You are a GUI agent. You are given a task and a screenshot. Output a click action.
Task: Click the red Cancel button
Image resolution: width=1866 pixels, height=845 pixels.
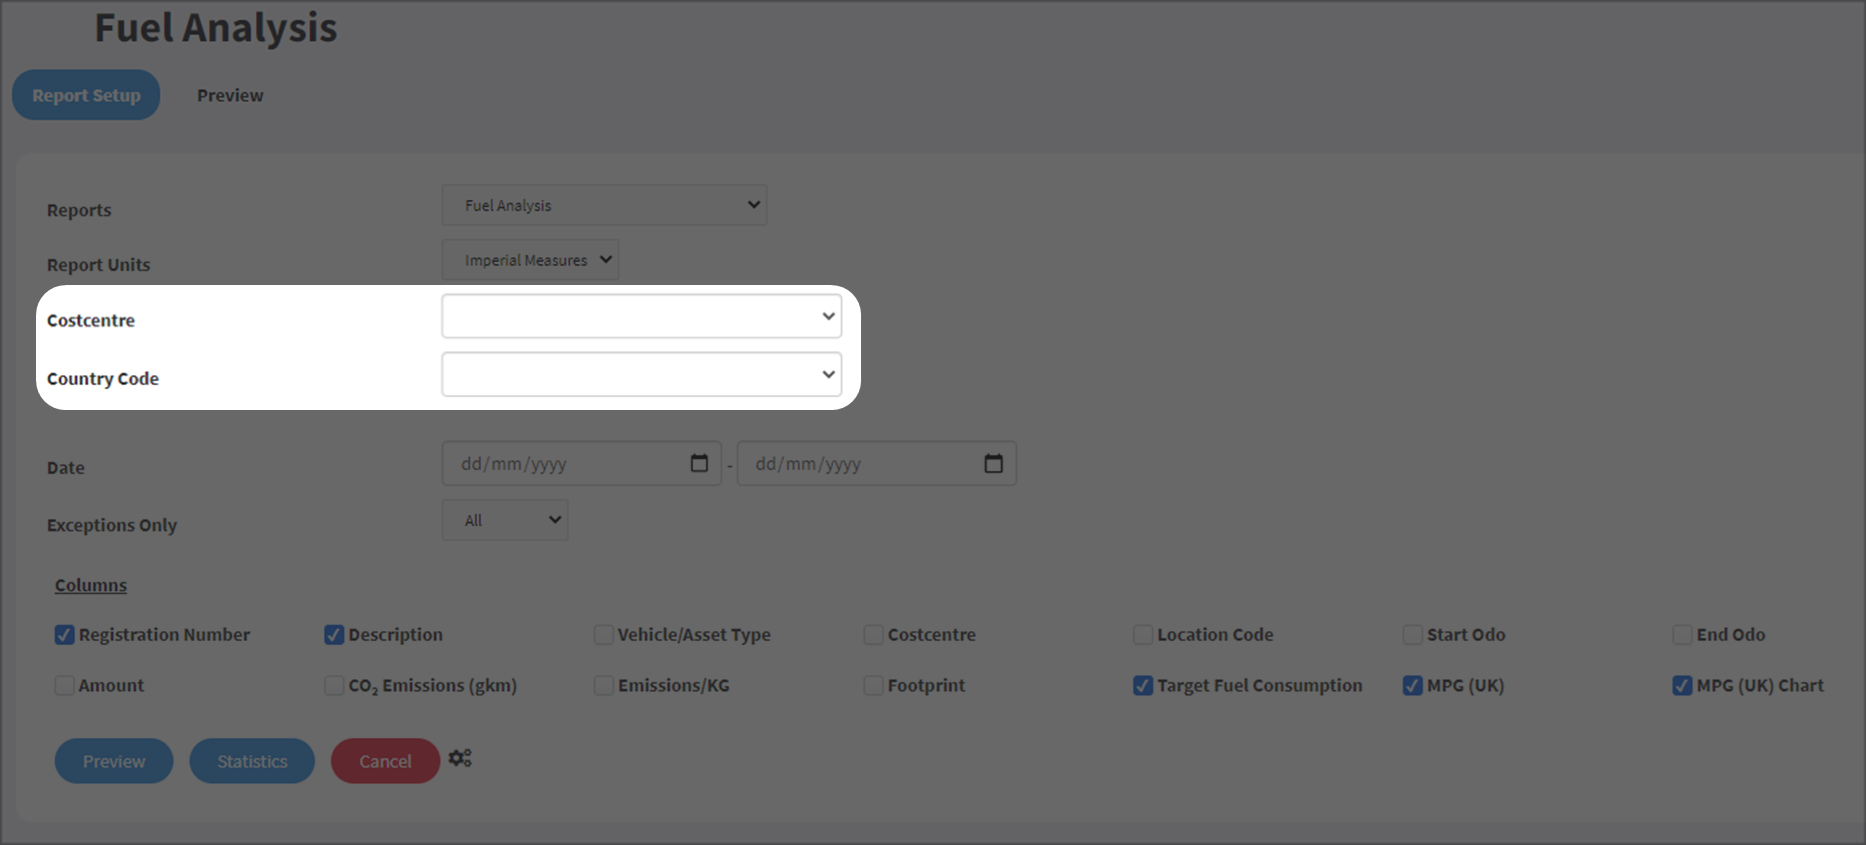pos(385,761)
